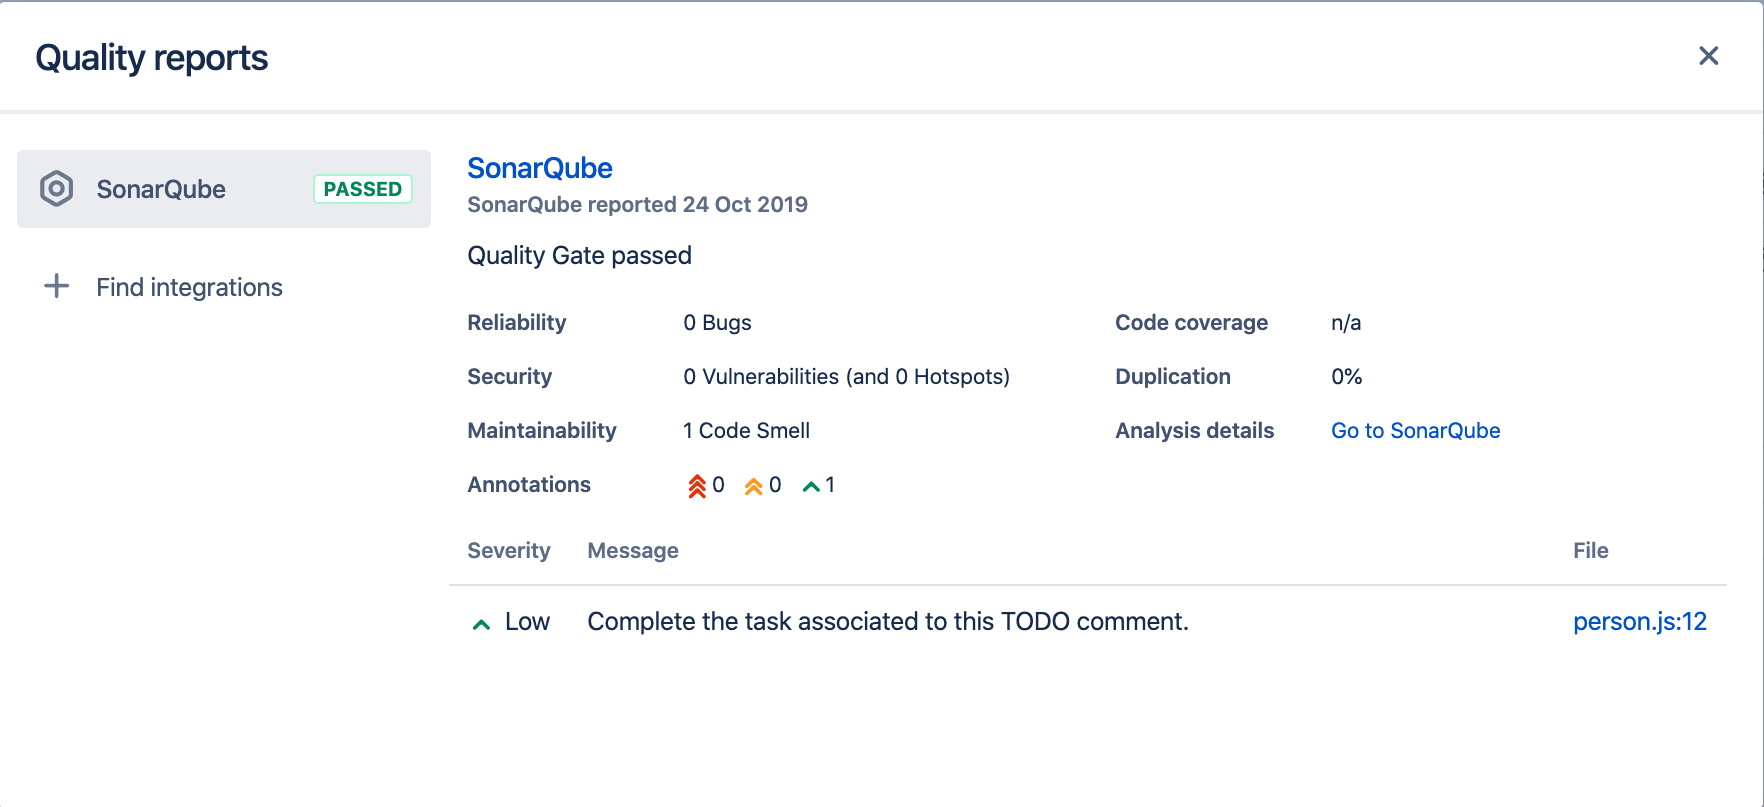Click the PASSED status badge
1764x807 pixels.
(x=363, y=189)
